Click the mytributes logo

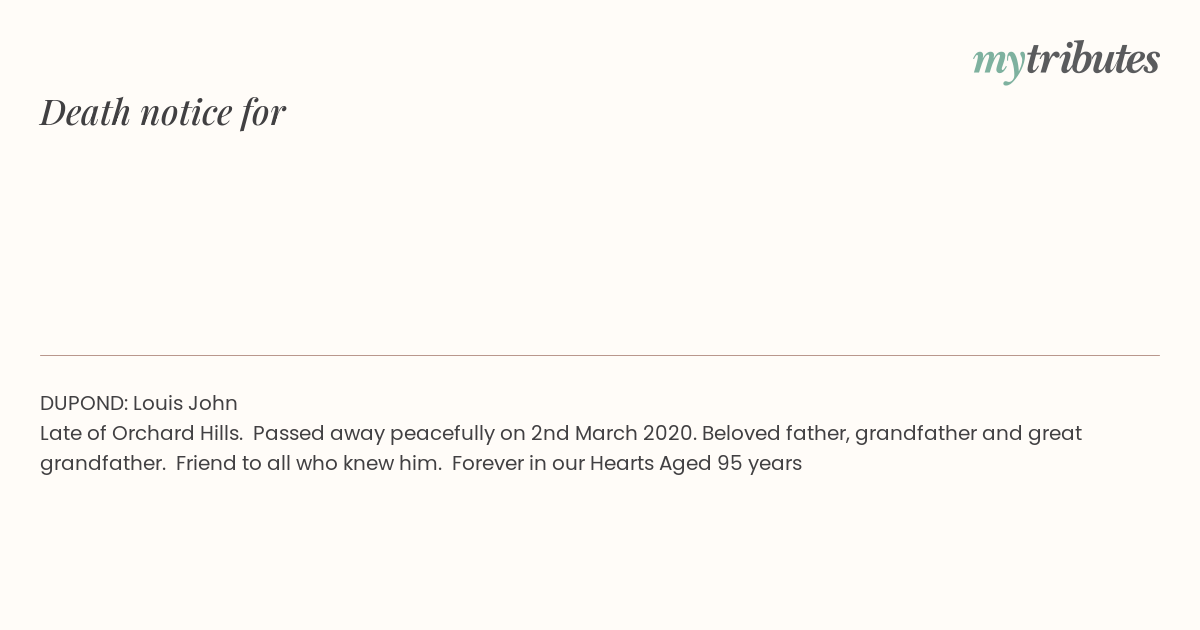coord(1066,60)
